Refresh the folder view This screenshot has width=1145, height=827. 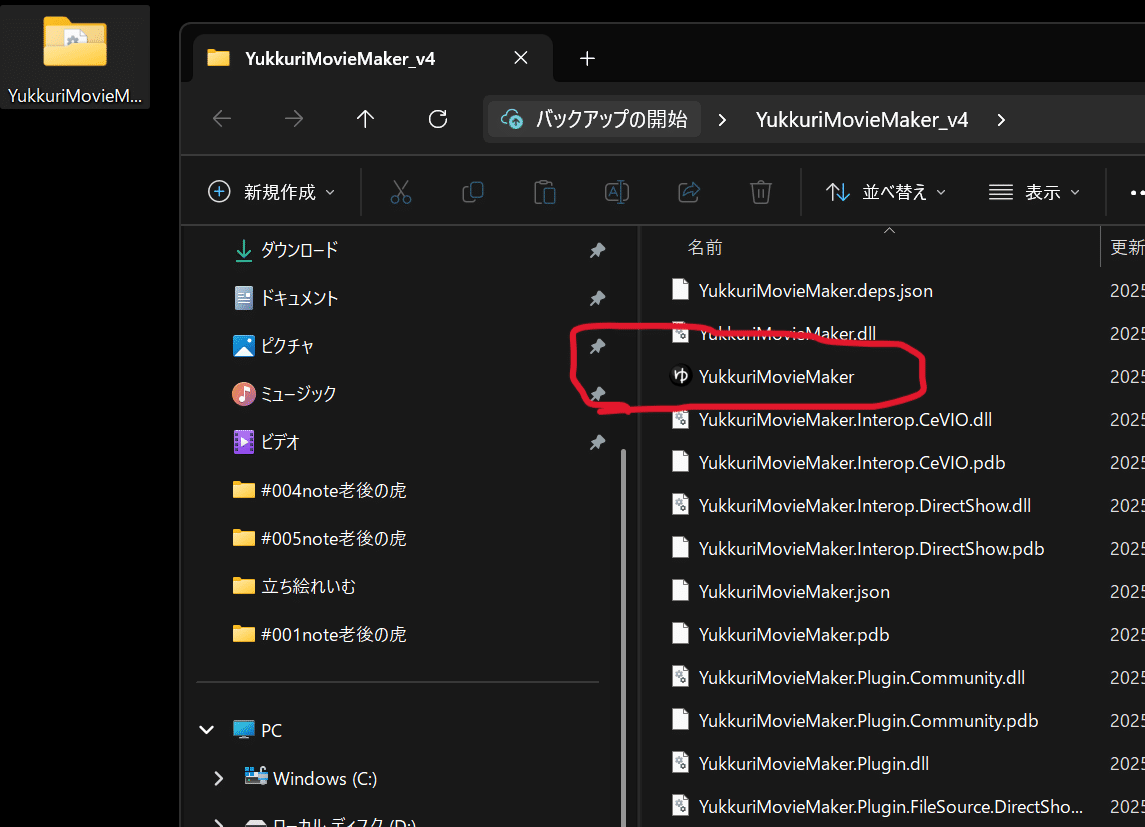pos(437,118)
